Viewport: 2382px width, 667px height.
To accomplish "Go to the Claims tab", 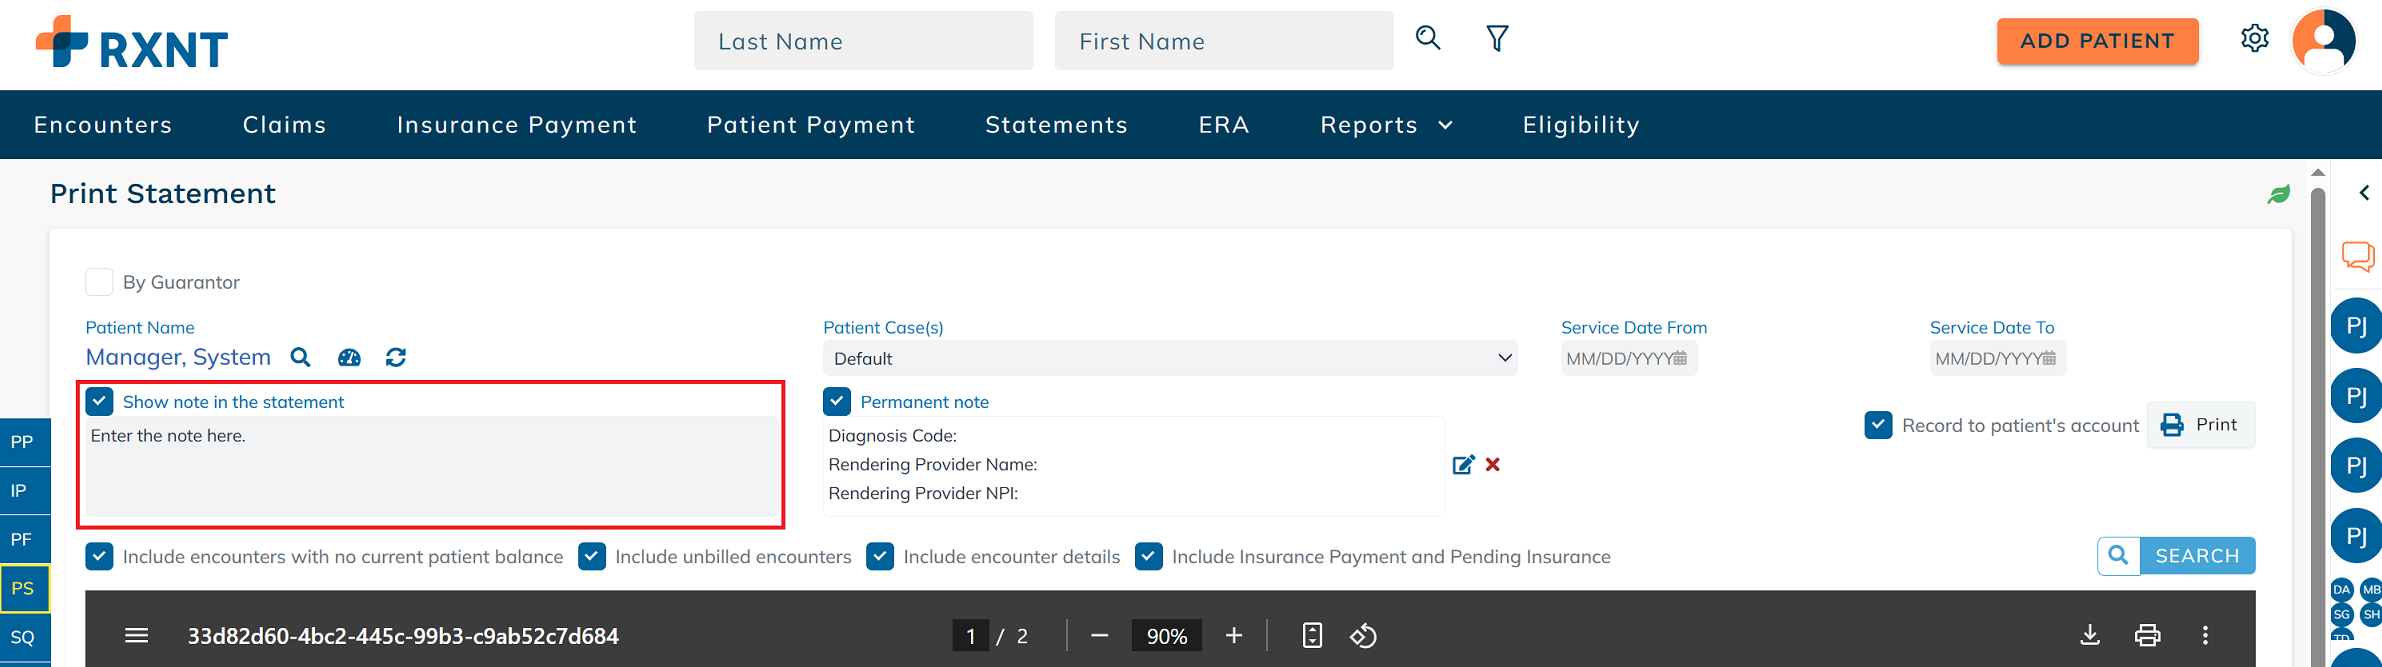I will click(x=285, y=125).
